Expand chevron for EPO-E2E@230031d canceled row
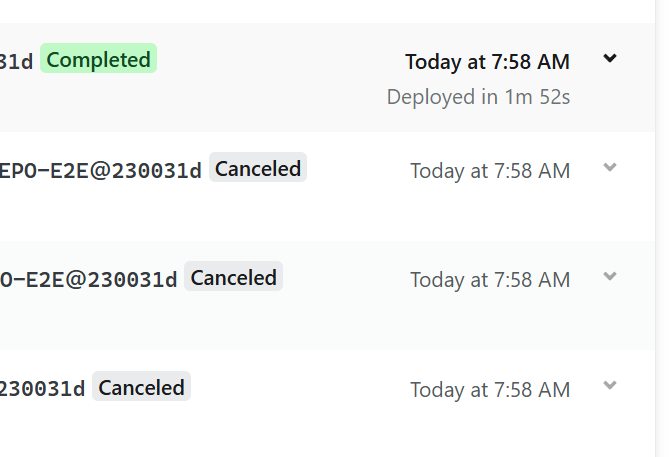Image resolution: width=670 pixels, height=457 pixels. (610, 167)
